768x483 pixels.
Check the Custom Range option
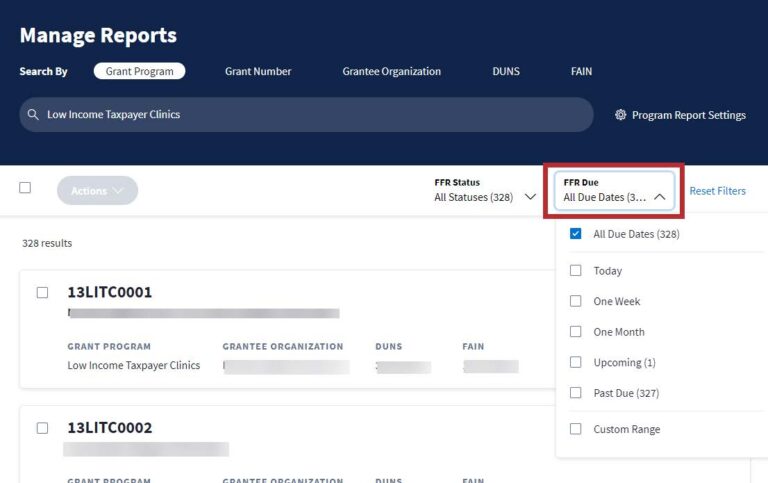pyautogui.click(x=575, y=429)
